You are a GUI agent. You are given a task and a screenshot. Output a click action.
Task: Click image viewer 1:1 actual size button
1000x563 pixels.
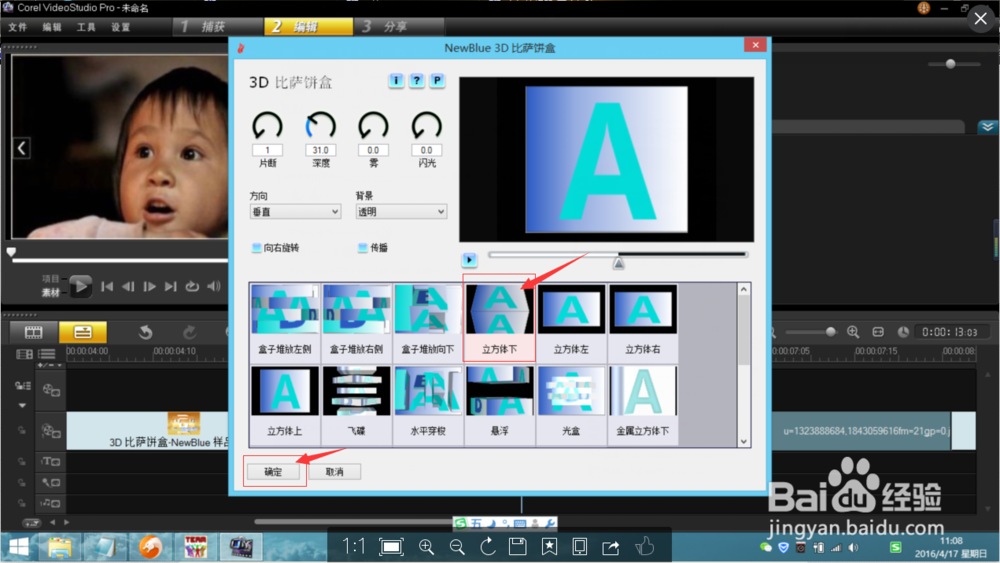[x=354, y=546]
